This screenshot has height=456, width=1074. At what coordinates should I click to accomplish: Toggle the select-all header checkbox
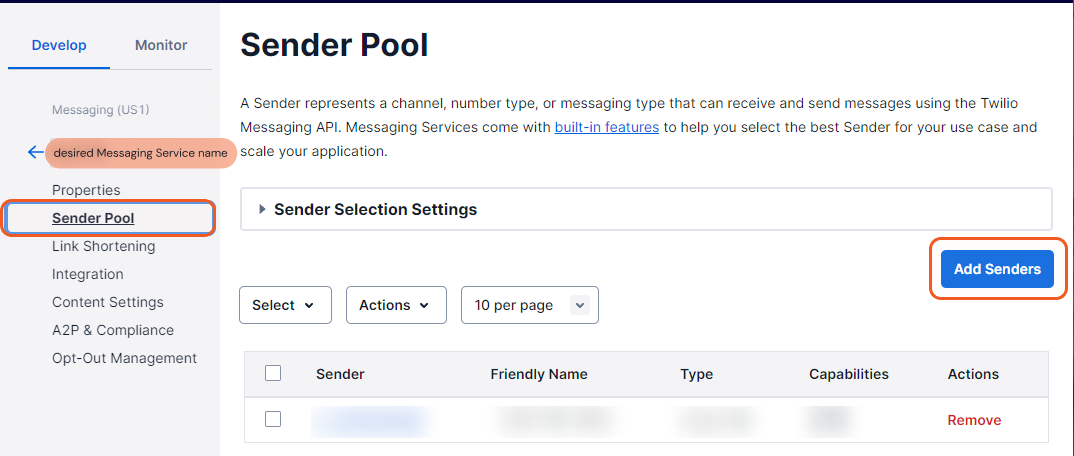273,373
